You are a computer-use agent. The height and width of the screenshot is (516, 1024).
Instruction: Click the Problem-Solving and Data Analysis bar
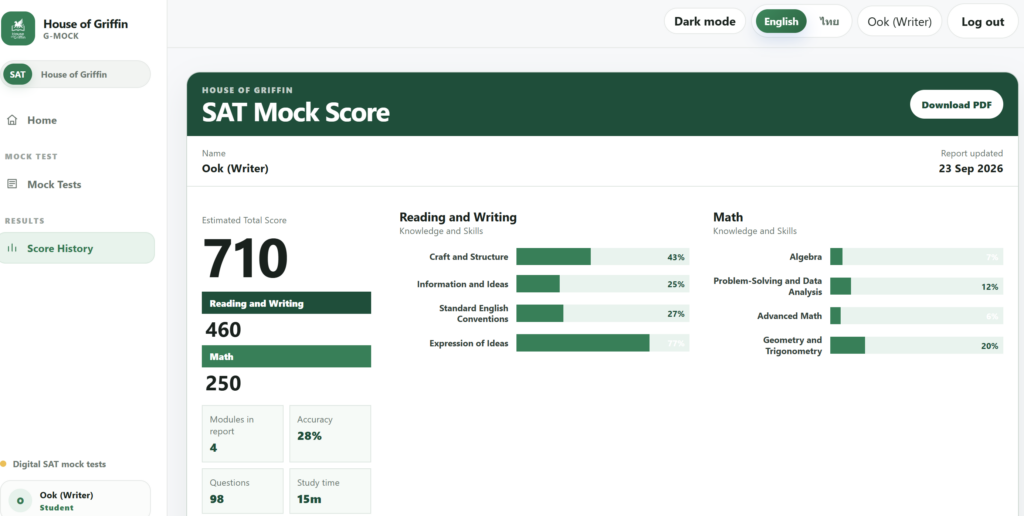pos(916,286)
